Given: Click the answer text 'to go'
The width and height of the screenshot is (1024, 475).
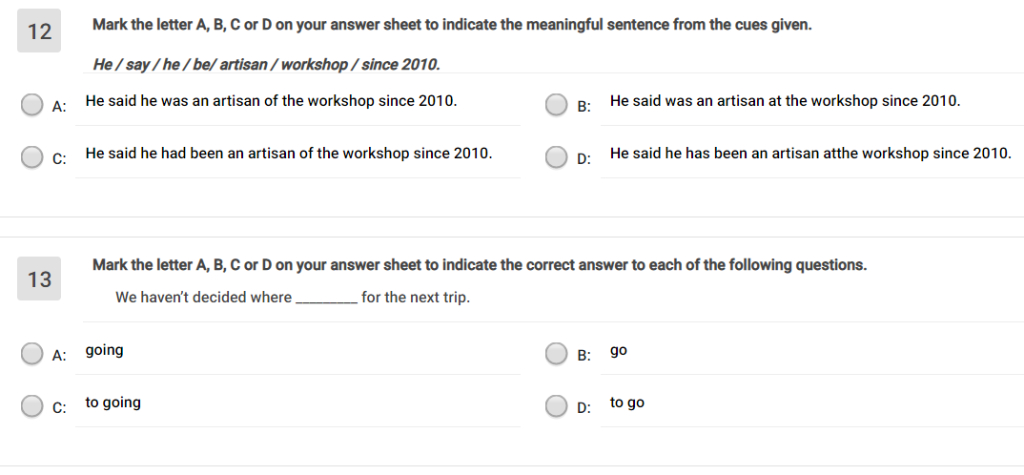Looking at the screenshot, I should pos(627,403).
